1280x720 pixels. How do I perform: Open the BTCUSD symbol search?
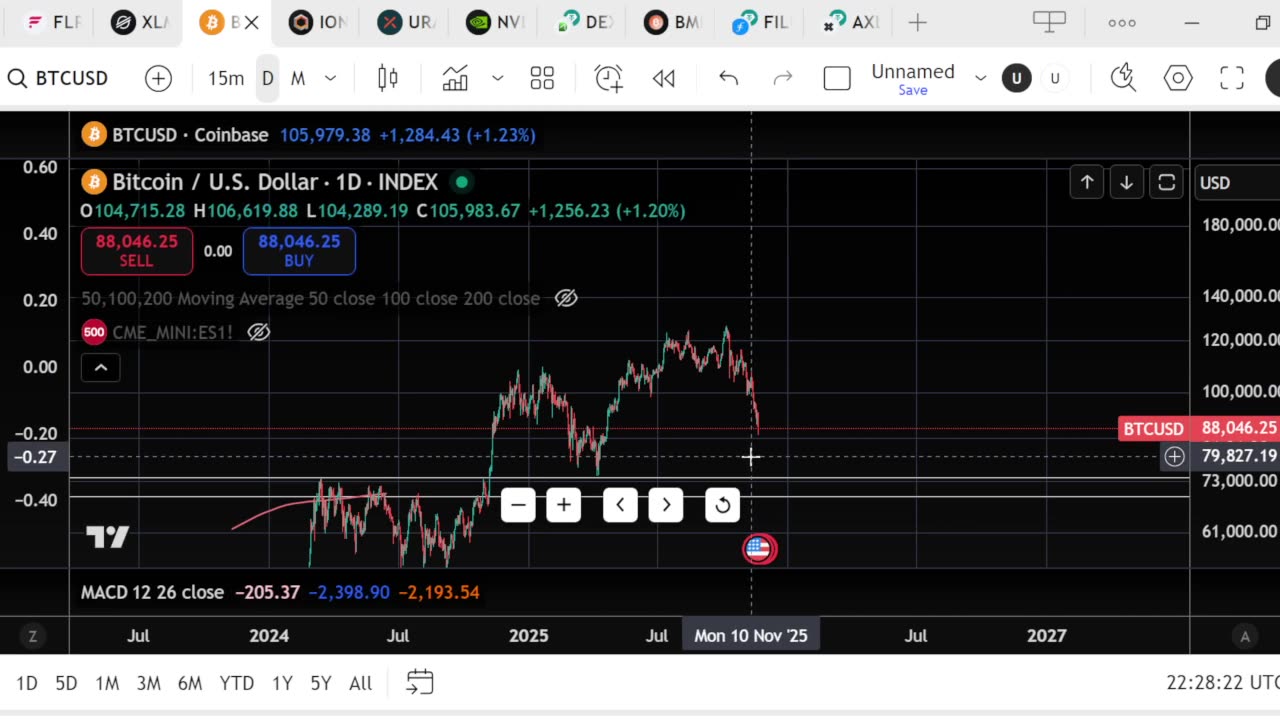pyautogui.click(x=58, y=78)
